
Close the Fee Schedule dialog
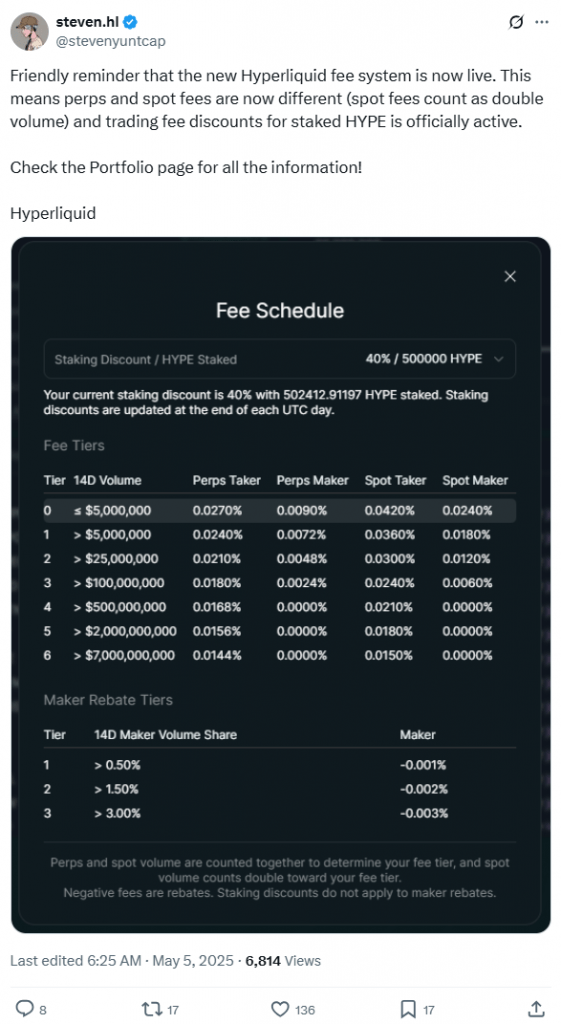[510, 276]
